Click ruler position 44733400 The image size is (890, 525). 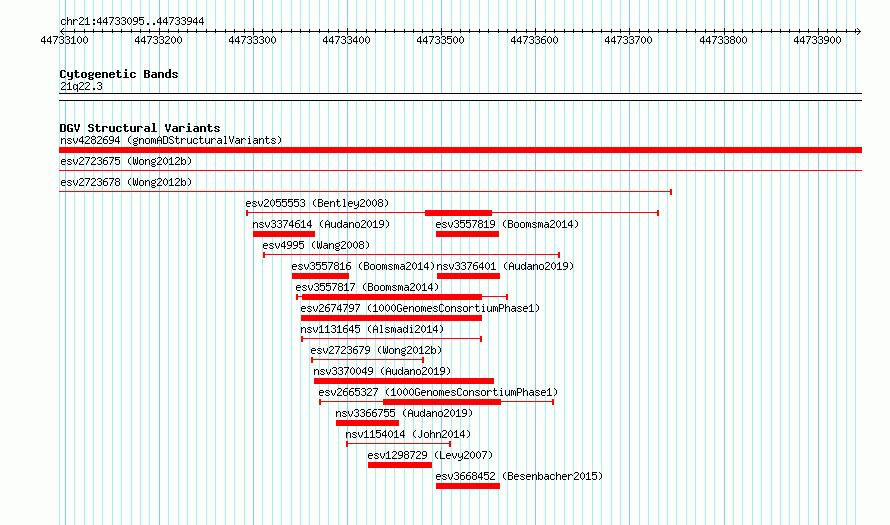346,40
